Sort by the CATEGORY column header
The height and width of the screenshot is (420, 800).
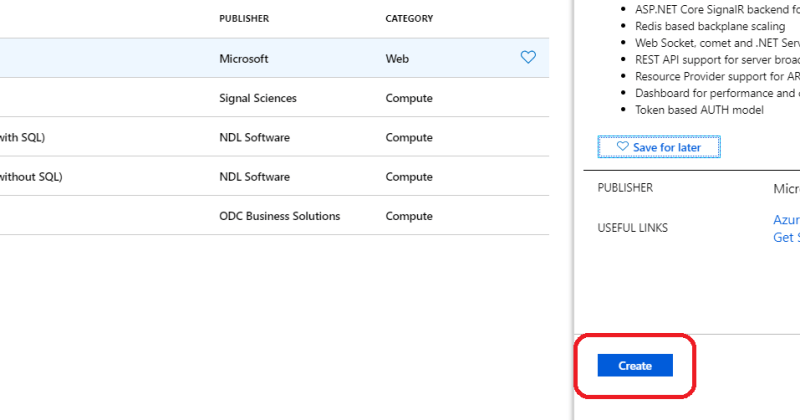[409, 18]
